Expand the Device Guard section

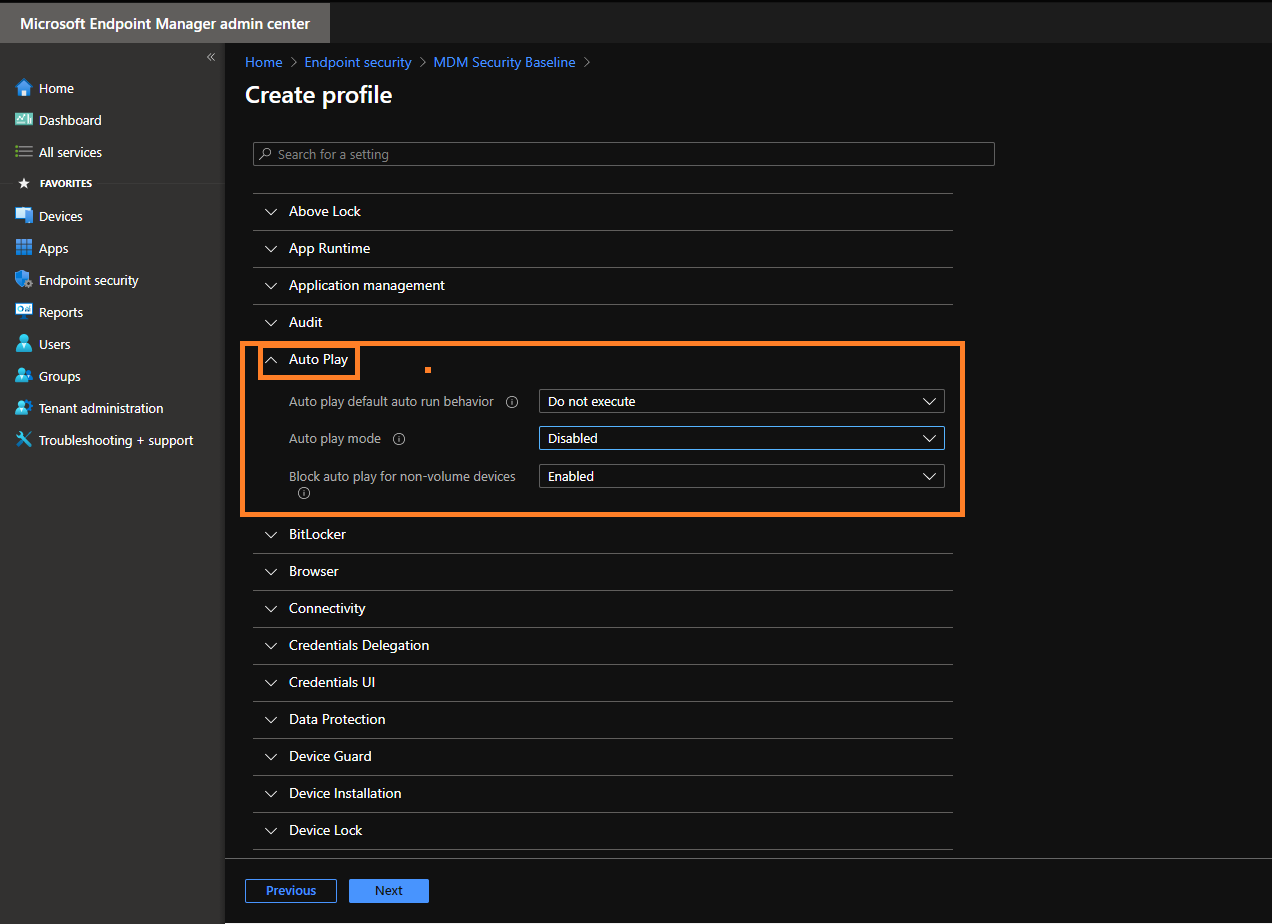pyautogui.click(x=603, y=757)
